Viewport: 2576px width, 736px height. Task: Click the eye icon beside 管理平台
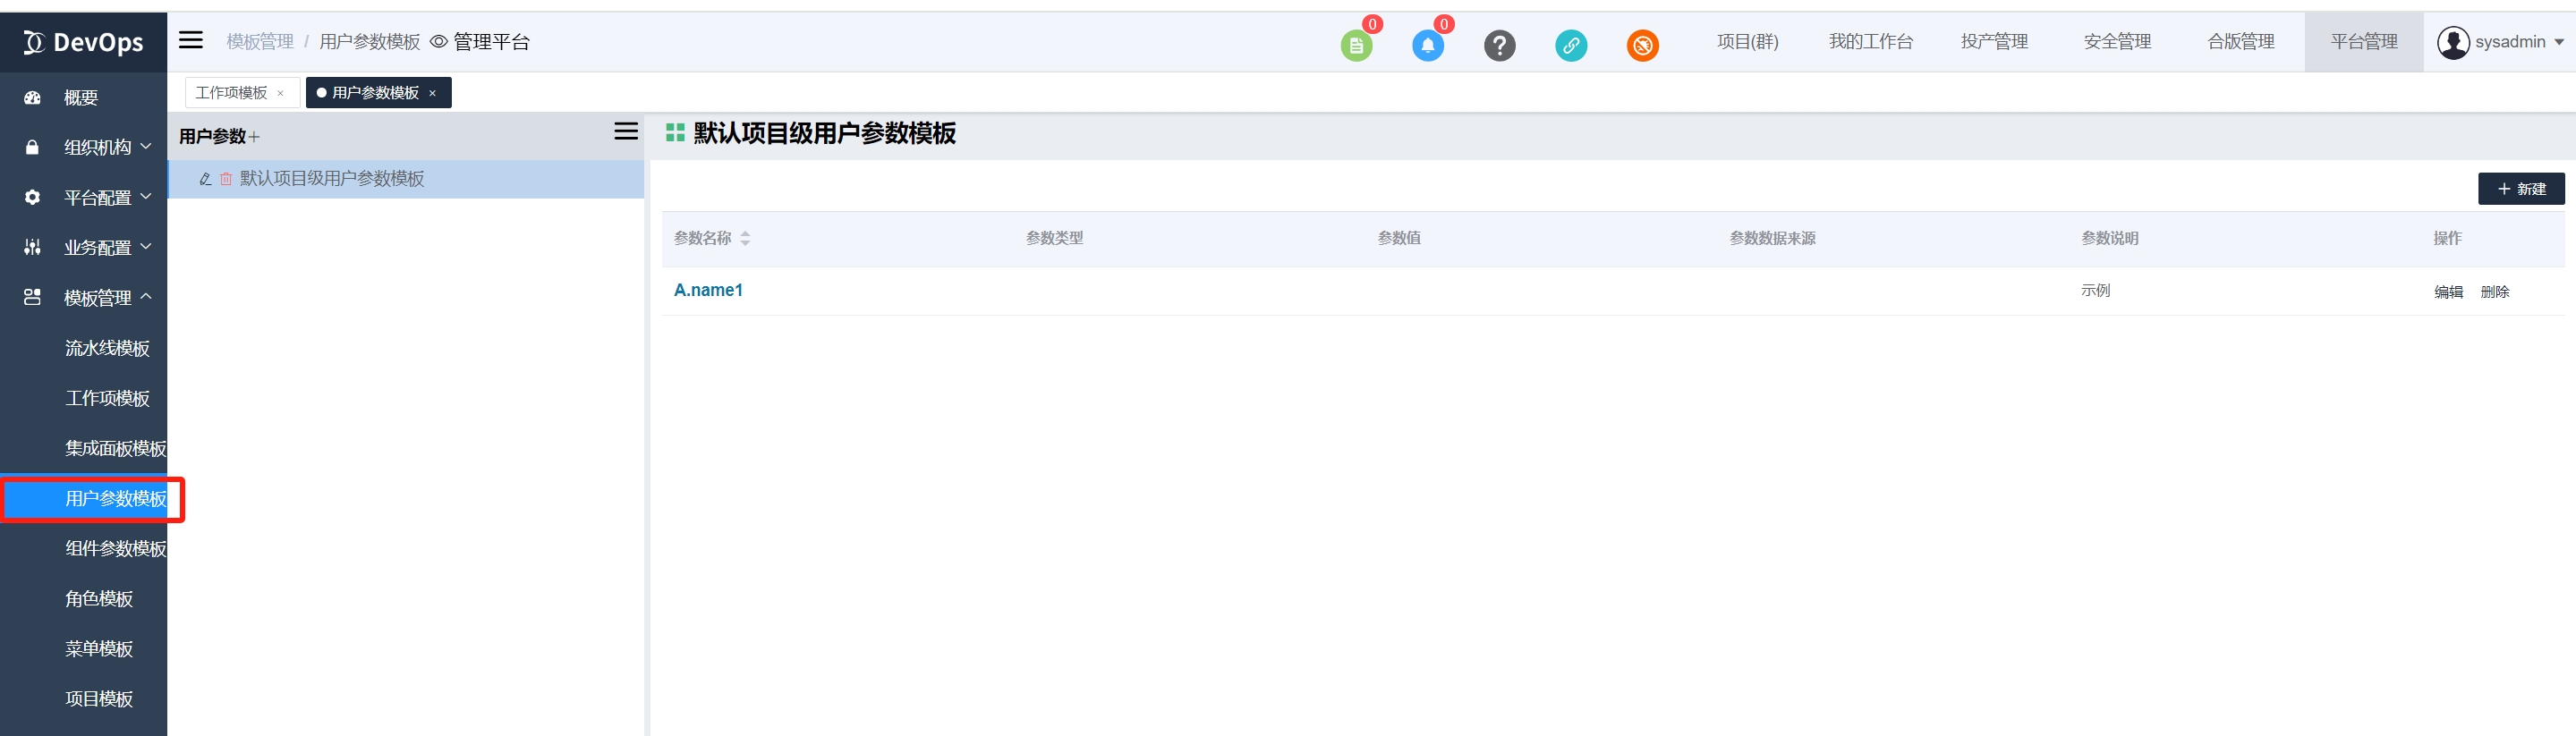[438, 42]
